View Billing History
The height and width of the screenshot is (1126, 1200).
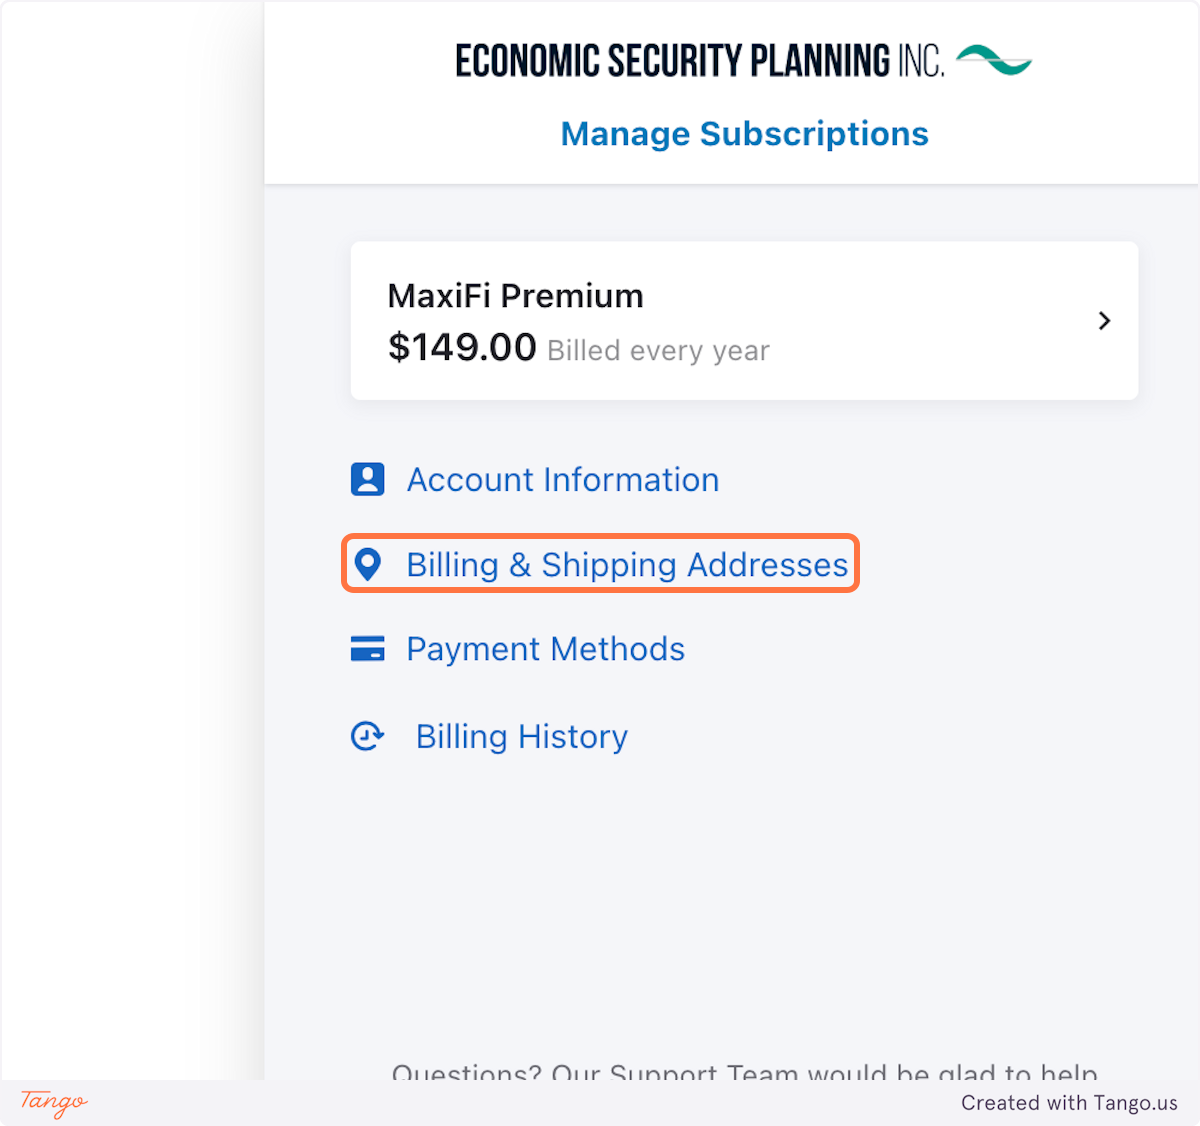pos(521,737)
